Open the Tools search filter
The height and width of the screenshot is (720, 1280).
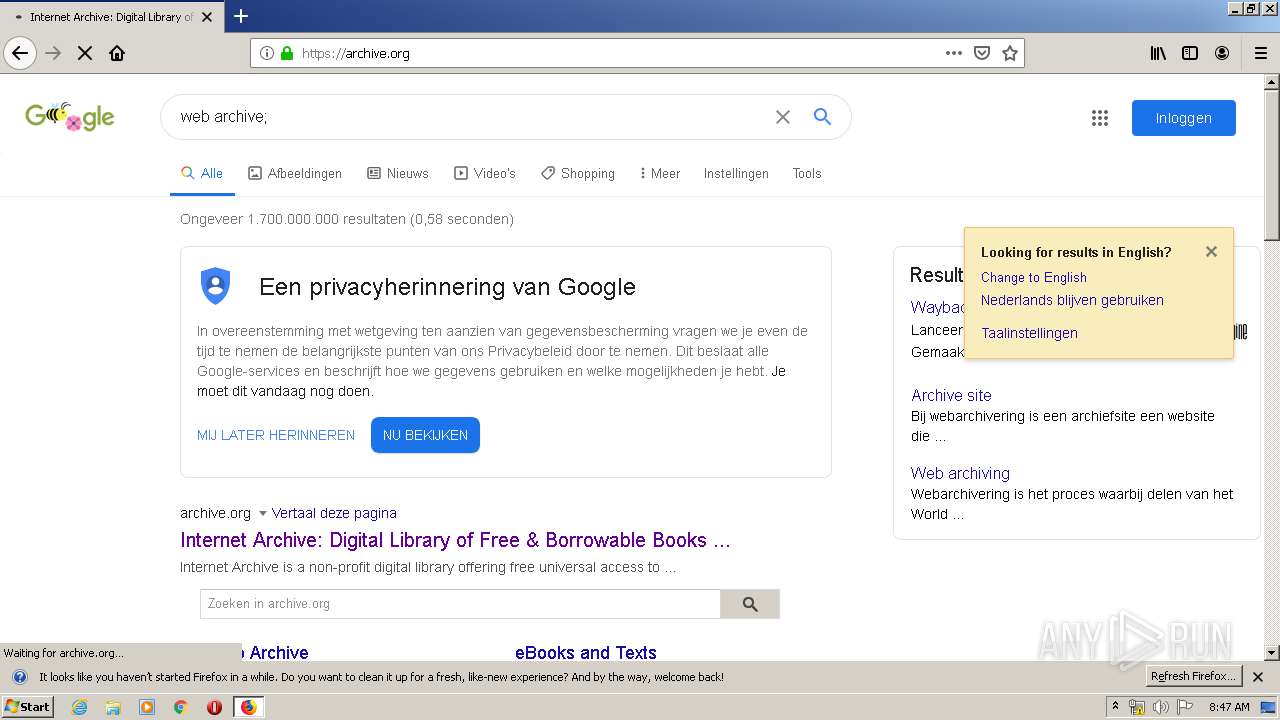[x=807, y=173]
